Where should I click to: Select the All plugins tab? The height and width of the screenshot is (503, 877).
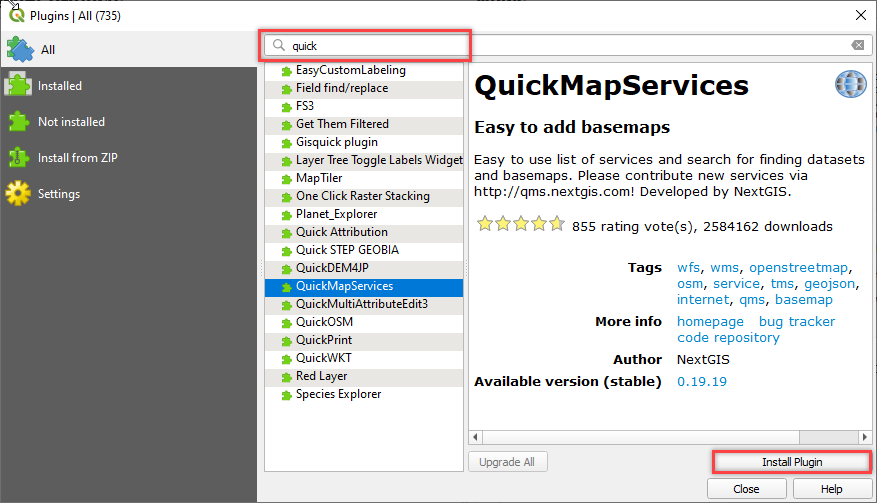click(48, 49)
